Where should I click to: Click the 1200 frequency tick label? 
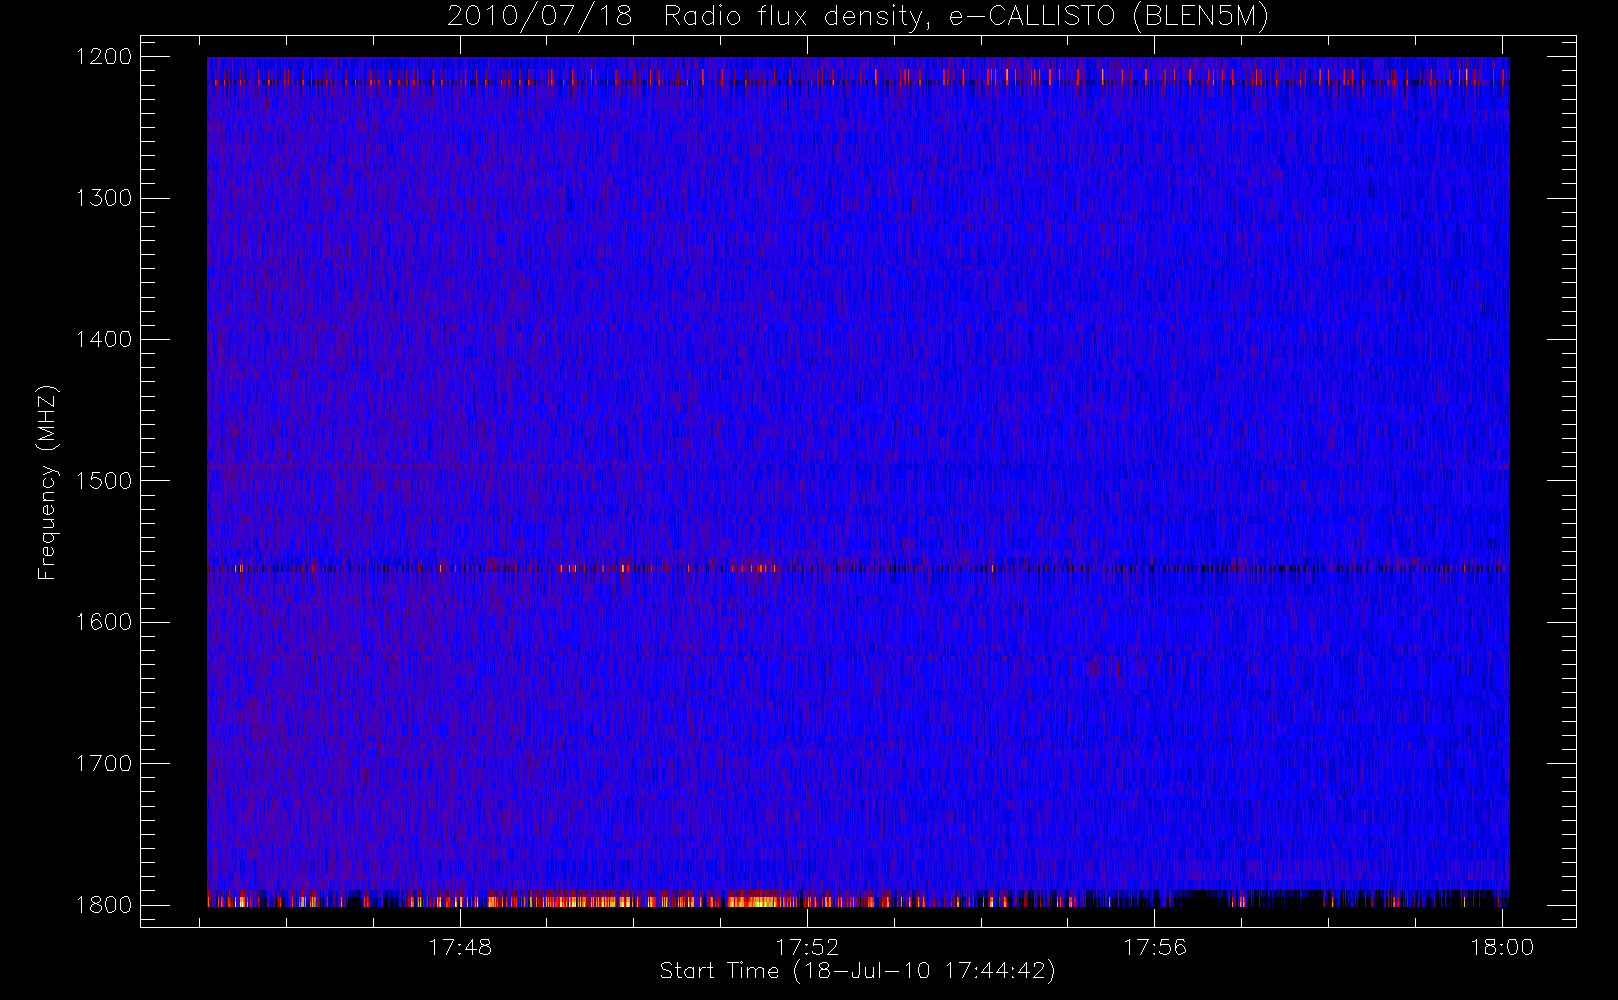[x=104, y=57]
